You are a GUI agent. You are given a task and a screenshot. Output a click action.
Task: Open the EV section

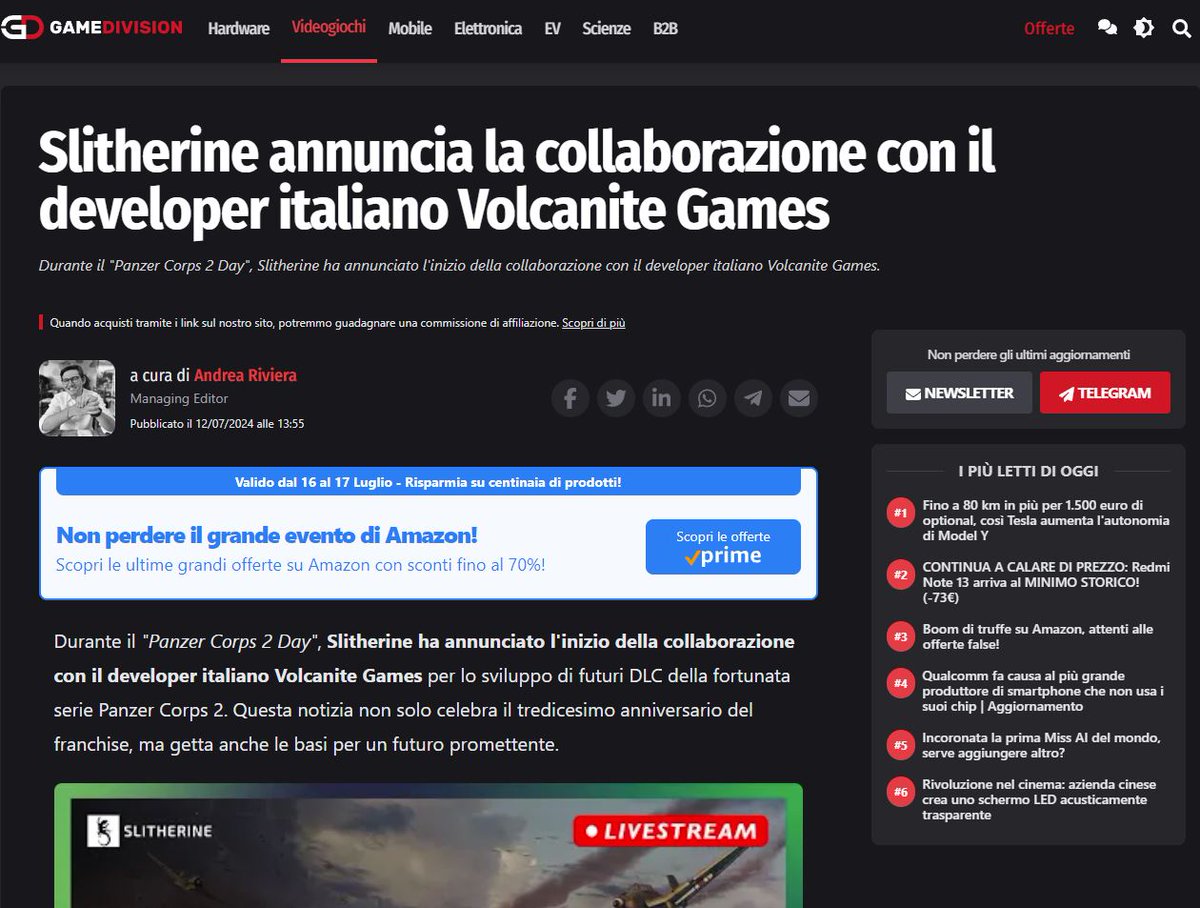pyautogui.click(x=552, y=28)
